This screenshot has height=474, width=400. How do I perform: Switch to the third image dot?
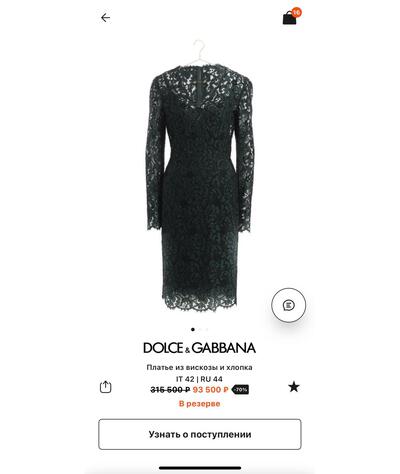[207, 329]
